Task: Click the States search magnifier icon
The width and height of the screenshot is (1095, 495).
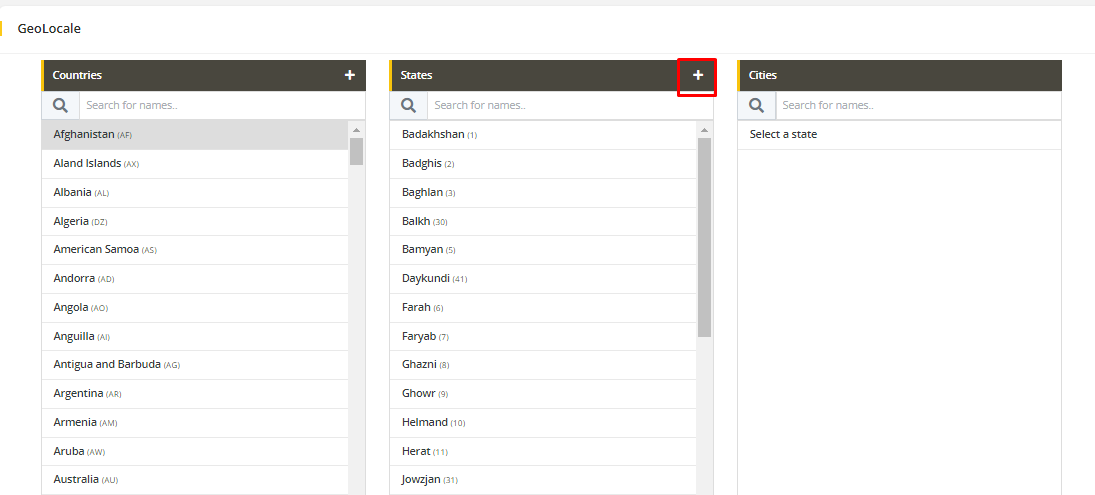Action: coord(408,105)
